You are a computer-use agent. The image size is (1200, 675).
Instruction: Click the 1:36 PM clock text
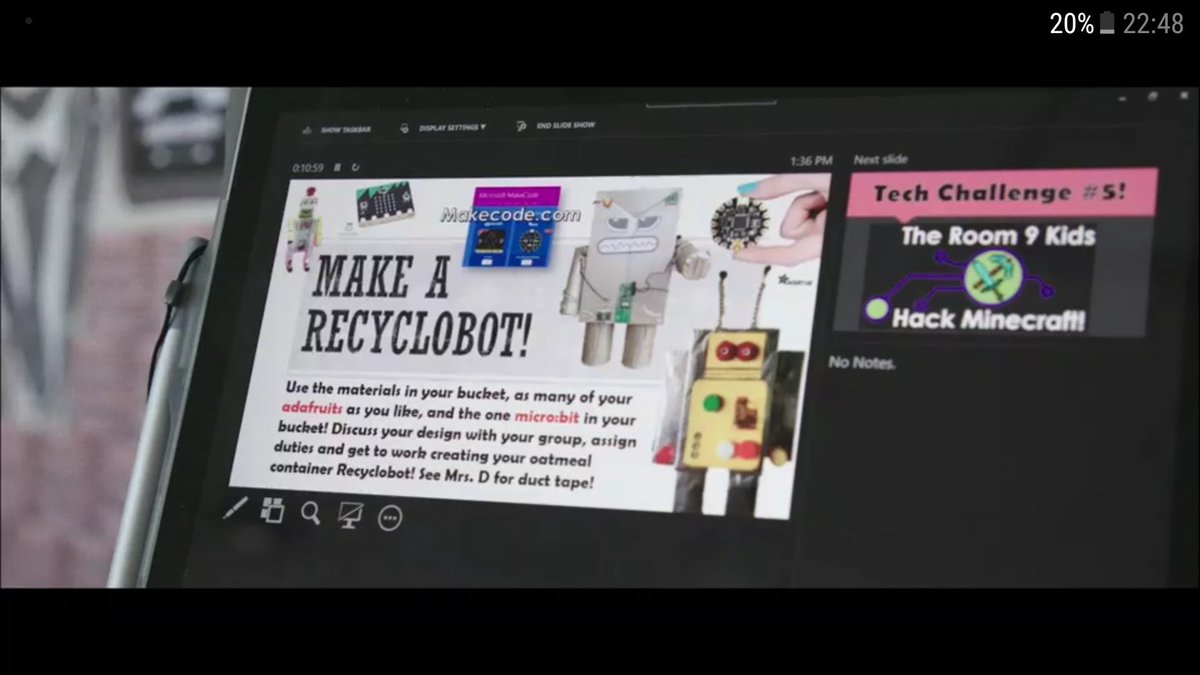pos(811,160)
